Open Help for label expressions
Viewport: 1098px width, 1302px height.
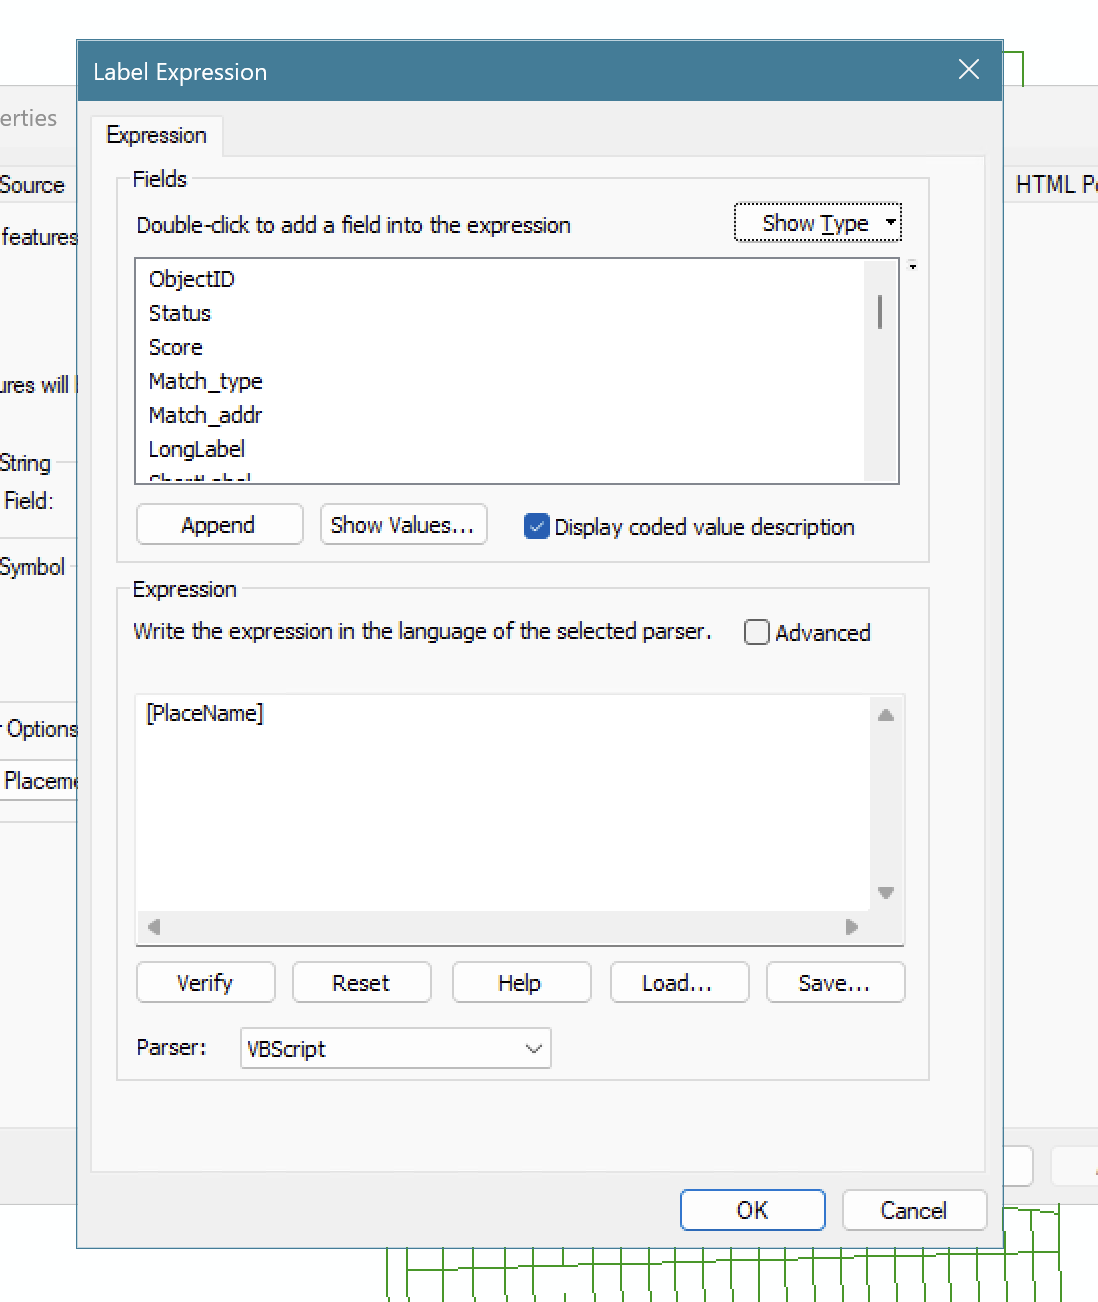[521, 982]
